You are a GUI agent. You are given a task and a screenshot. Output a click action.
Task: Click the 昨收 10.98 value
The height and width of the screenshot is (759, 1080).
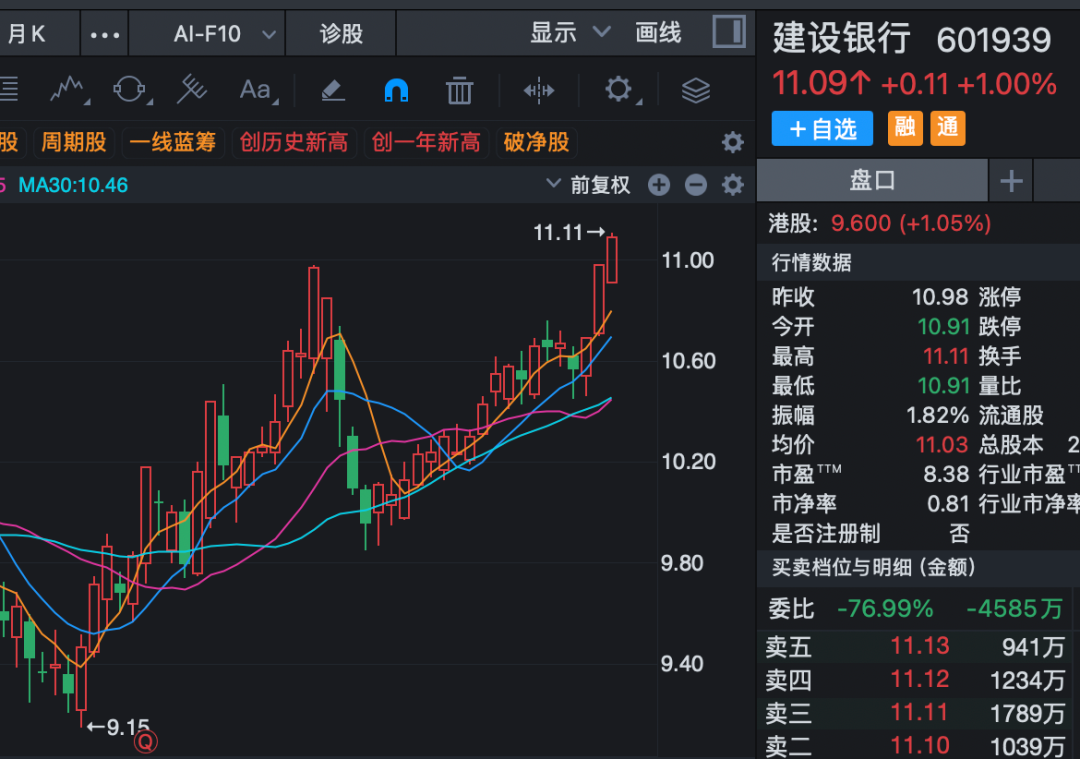pos(940,297)
